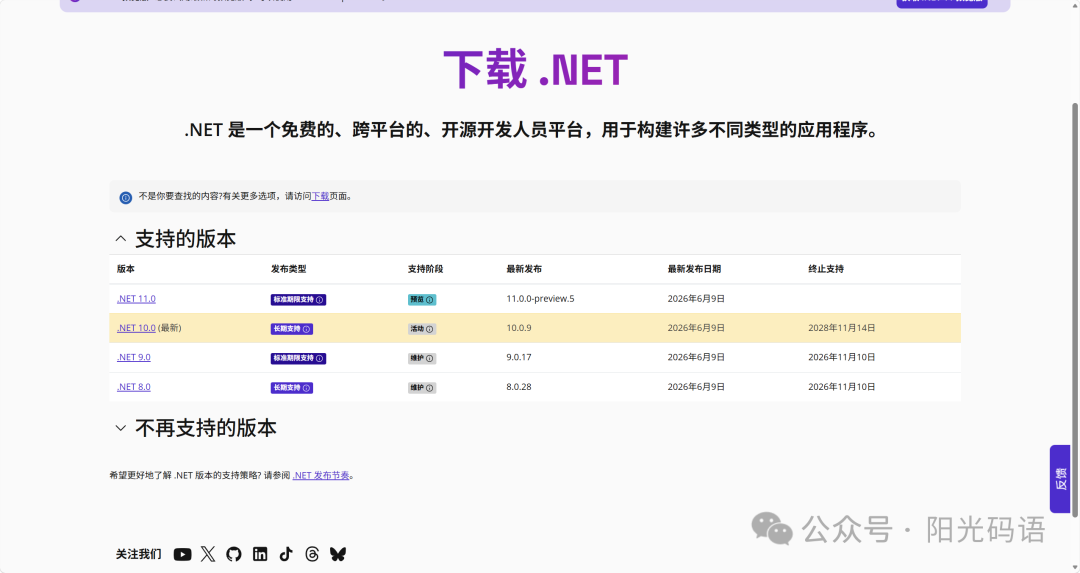This screenshot has width=1080, height=573.
Task: Click info icon on .NET 9.0 maintenance phase badge
Action: [430, 359]
